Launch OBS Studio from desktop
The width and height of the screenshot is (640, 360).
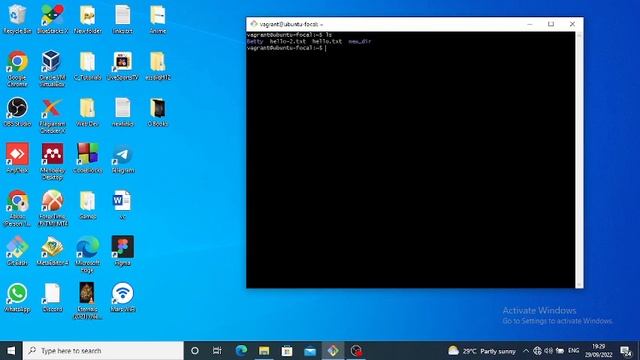(17, 111)
